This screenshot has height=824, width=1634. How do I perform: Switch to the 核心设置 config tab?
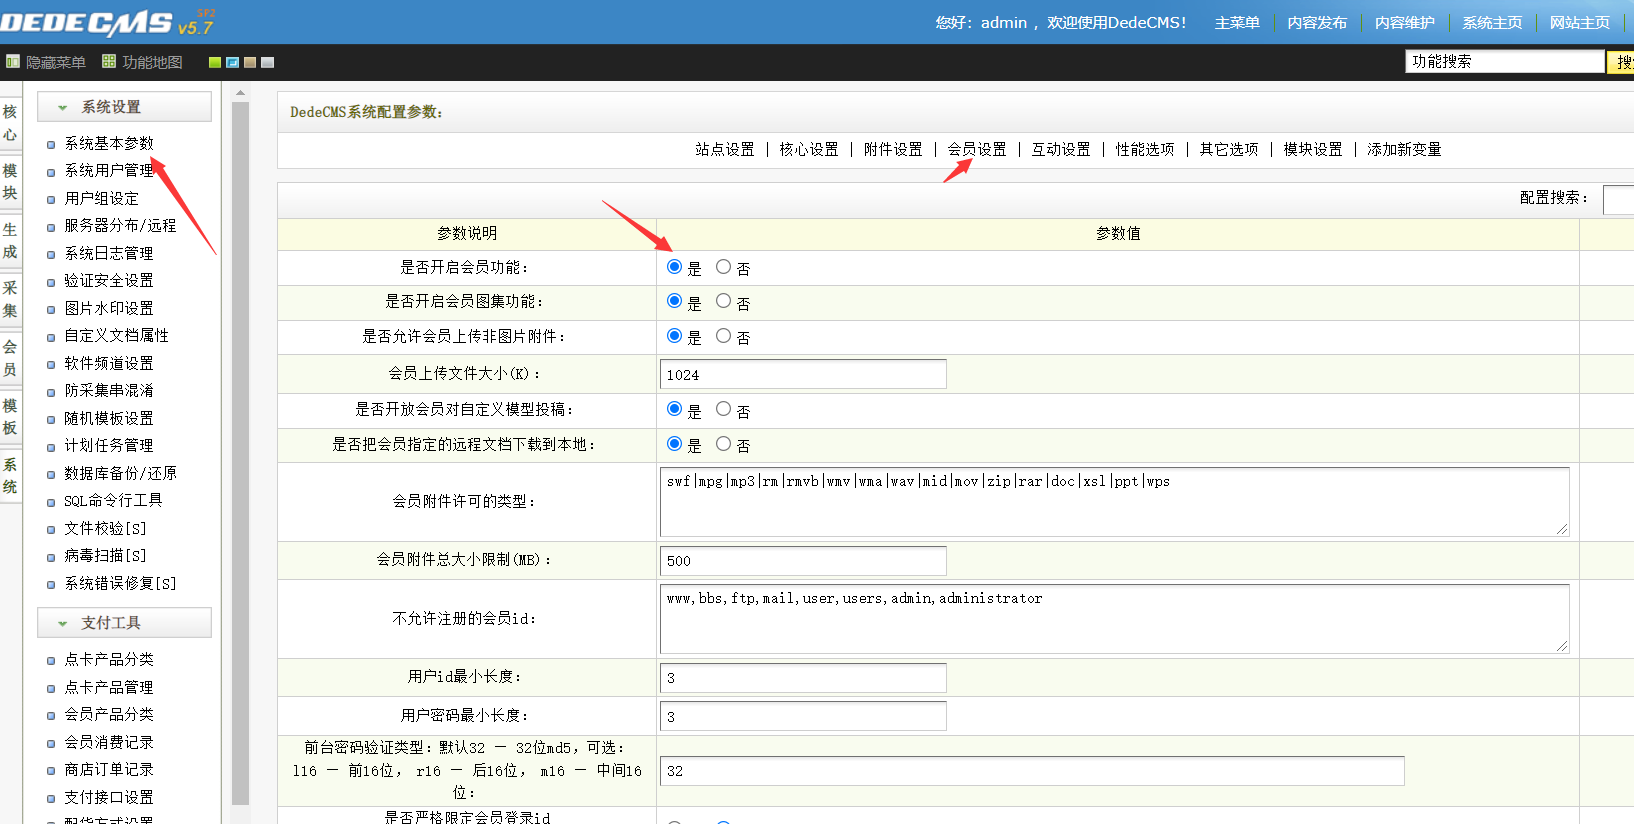[x=809, y=149]
